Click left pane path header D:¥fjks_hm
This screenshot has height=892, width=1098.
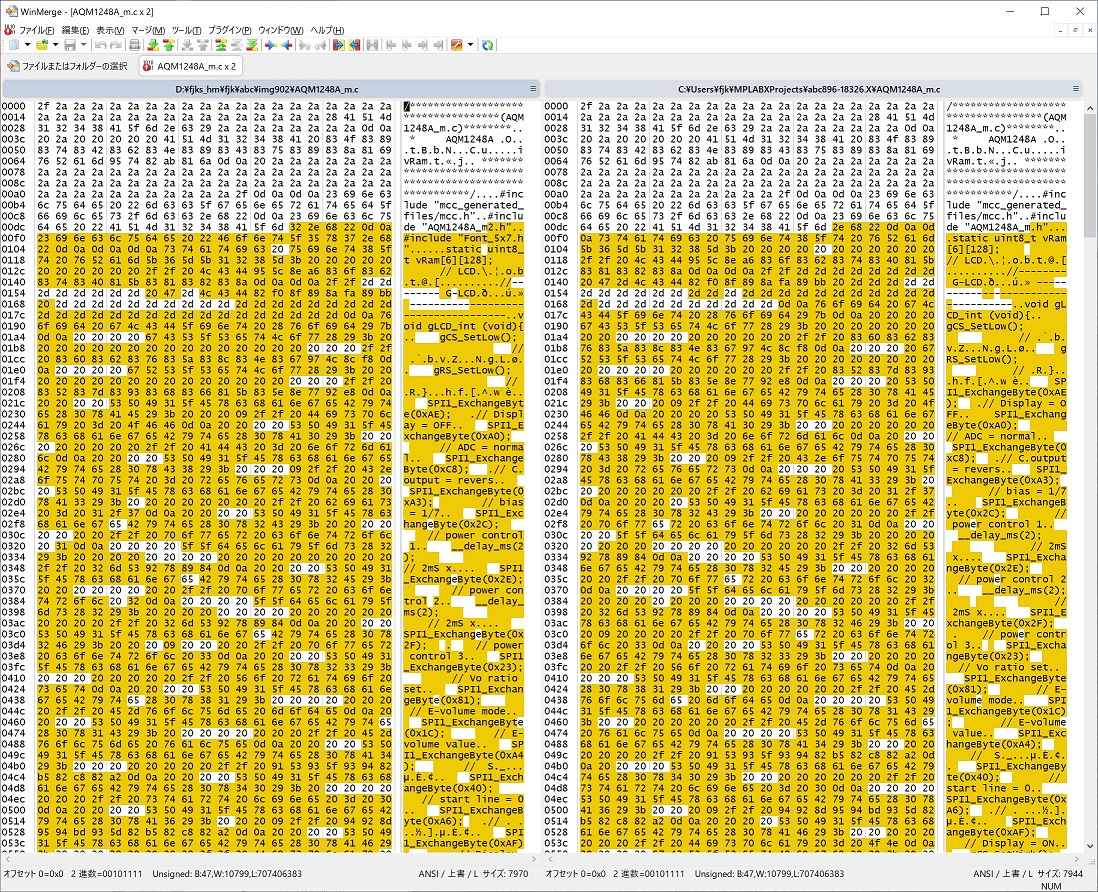click(x=267, y=89)
